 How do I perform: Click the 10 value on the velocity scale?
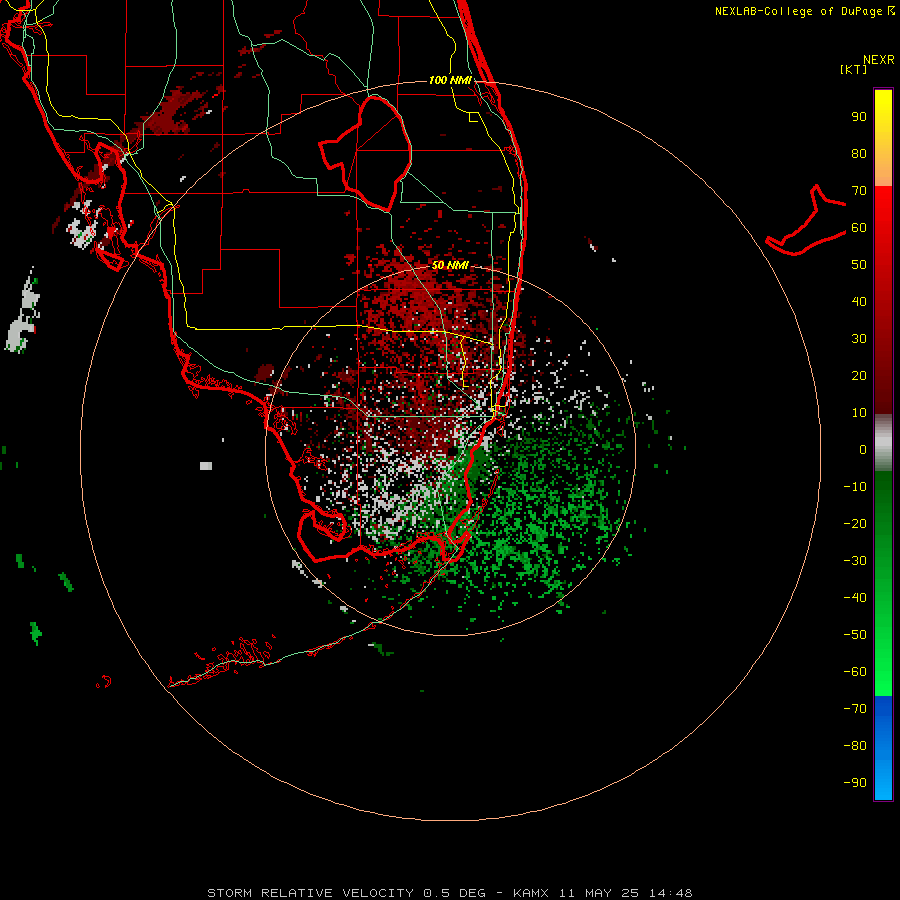859,413
